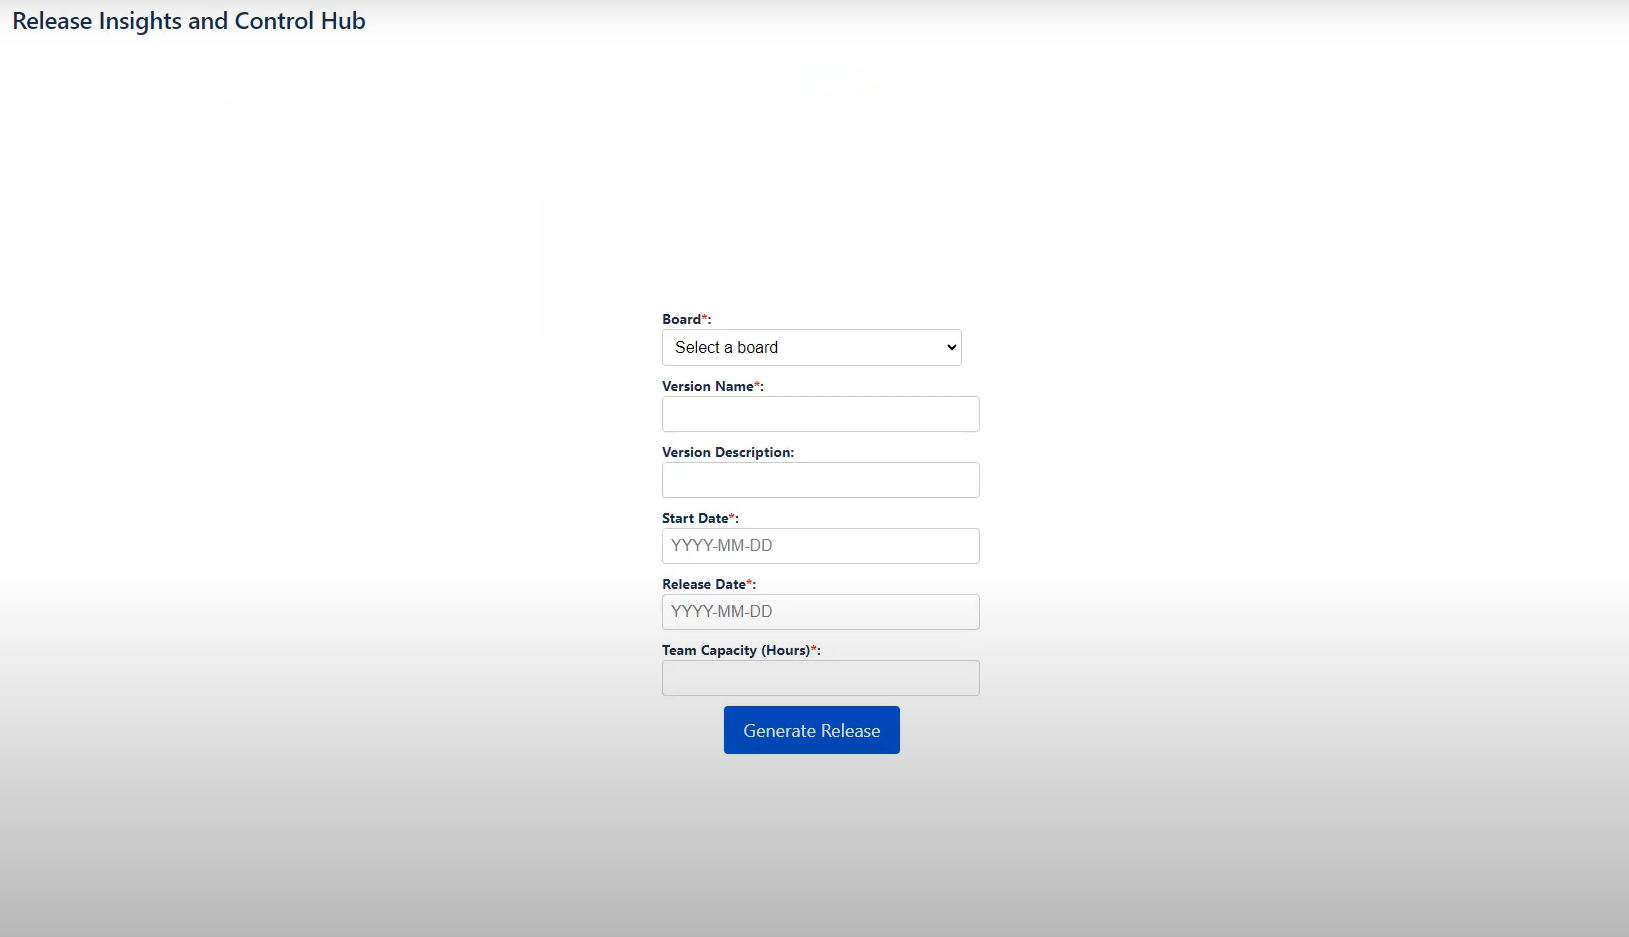Open the Select a board dropdown
Screen dimensions: 1629x937
(x=811, y=347)
